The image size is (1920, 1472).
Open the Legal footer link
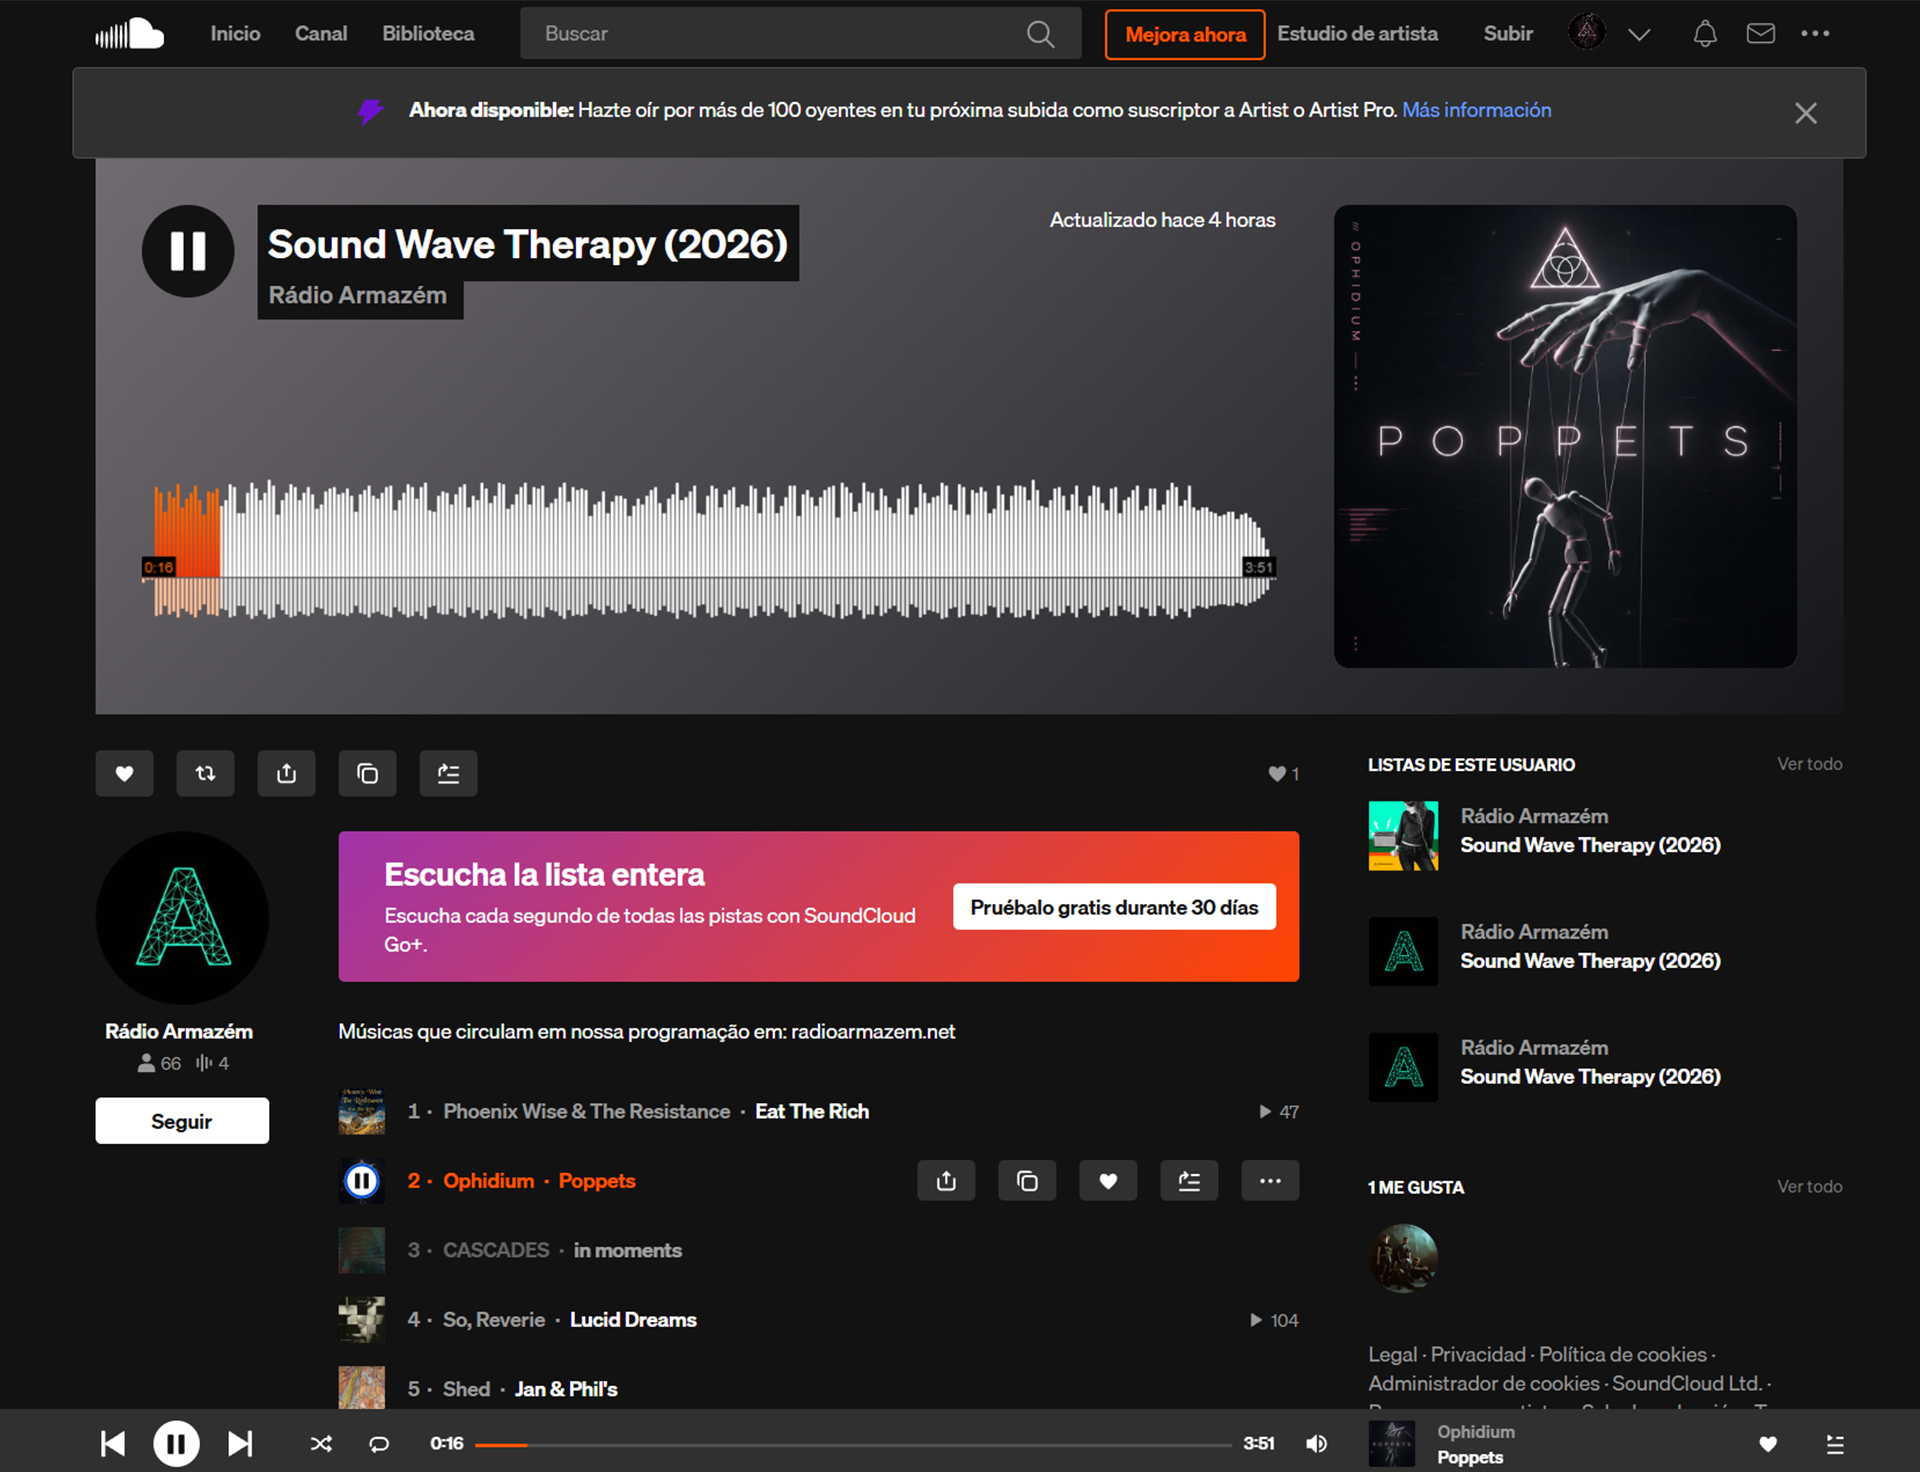coord(1392,1355)
